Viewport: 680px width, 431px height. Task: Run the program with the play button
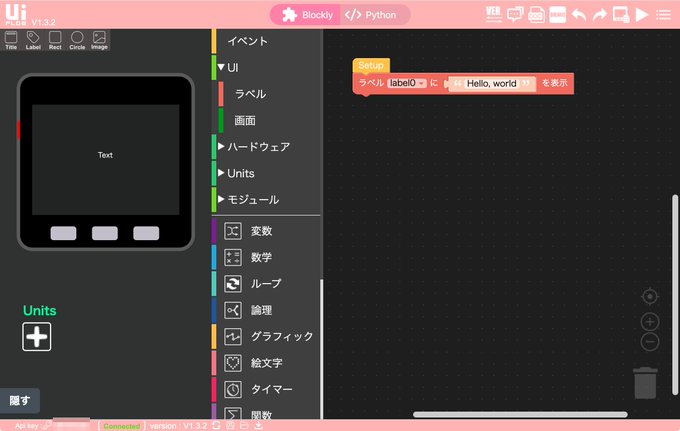click(641, 15)
